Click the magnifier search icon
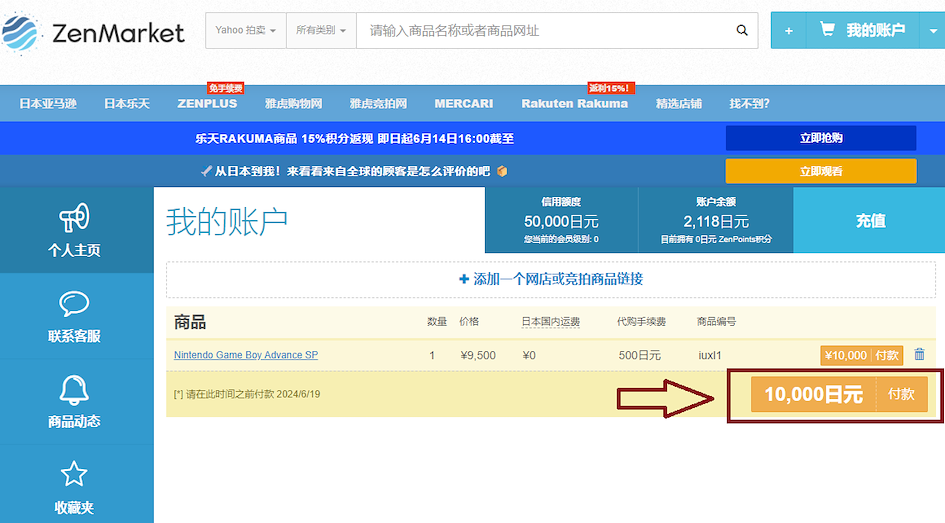The image size is (945, 523). 742,30
